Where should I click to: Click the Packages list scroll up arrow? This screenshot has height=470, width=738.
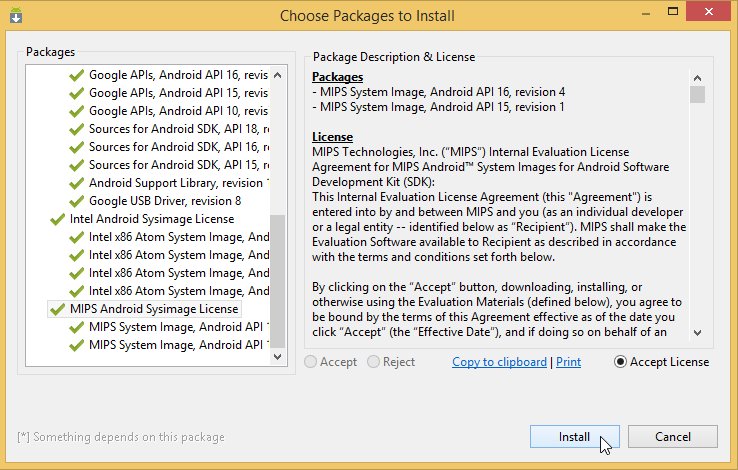pyautogui.click(x=278, y=75)
